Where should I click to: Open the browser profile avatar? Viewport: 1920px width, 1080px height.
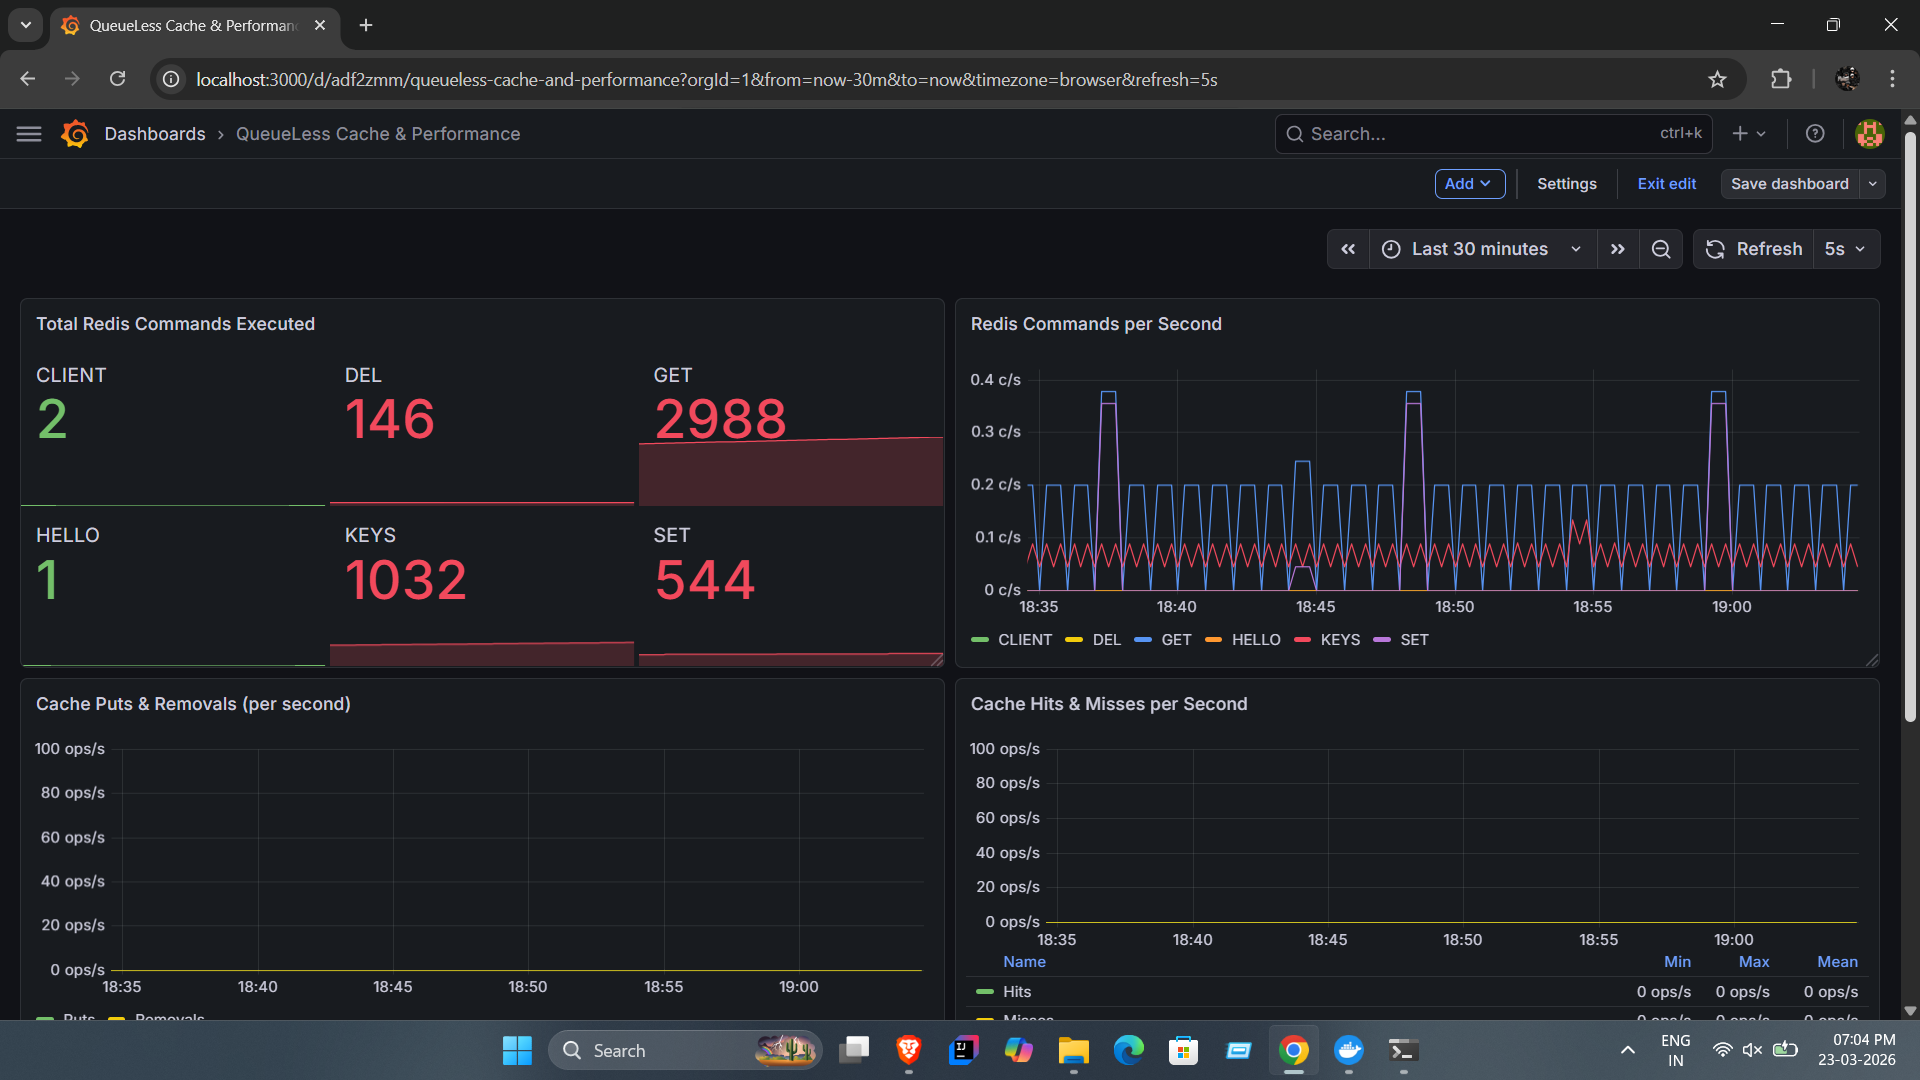pyautogui.click(x=1847, y=79)
